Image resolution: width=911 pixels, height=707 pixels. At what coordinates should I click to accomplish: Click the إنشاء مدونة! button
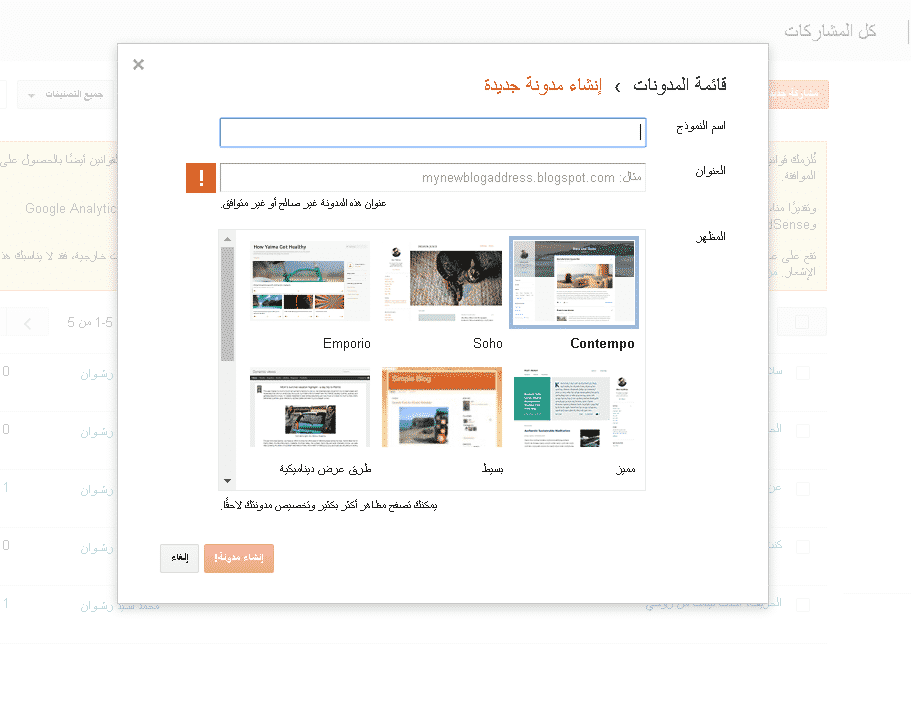238,558
